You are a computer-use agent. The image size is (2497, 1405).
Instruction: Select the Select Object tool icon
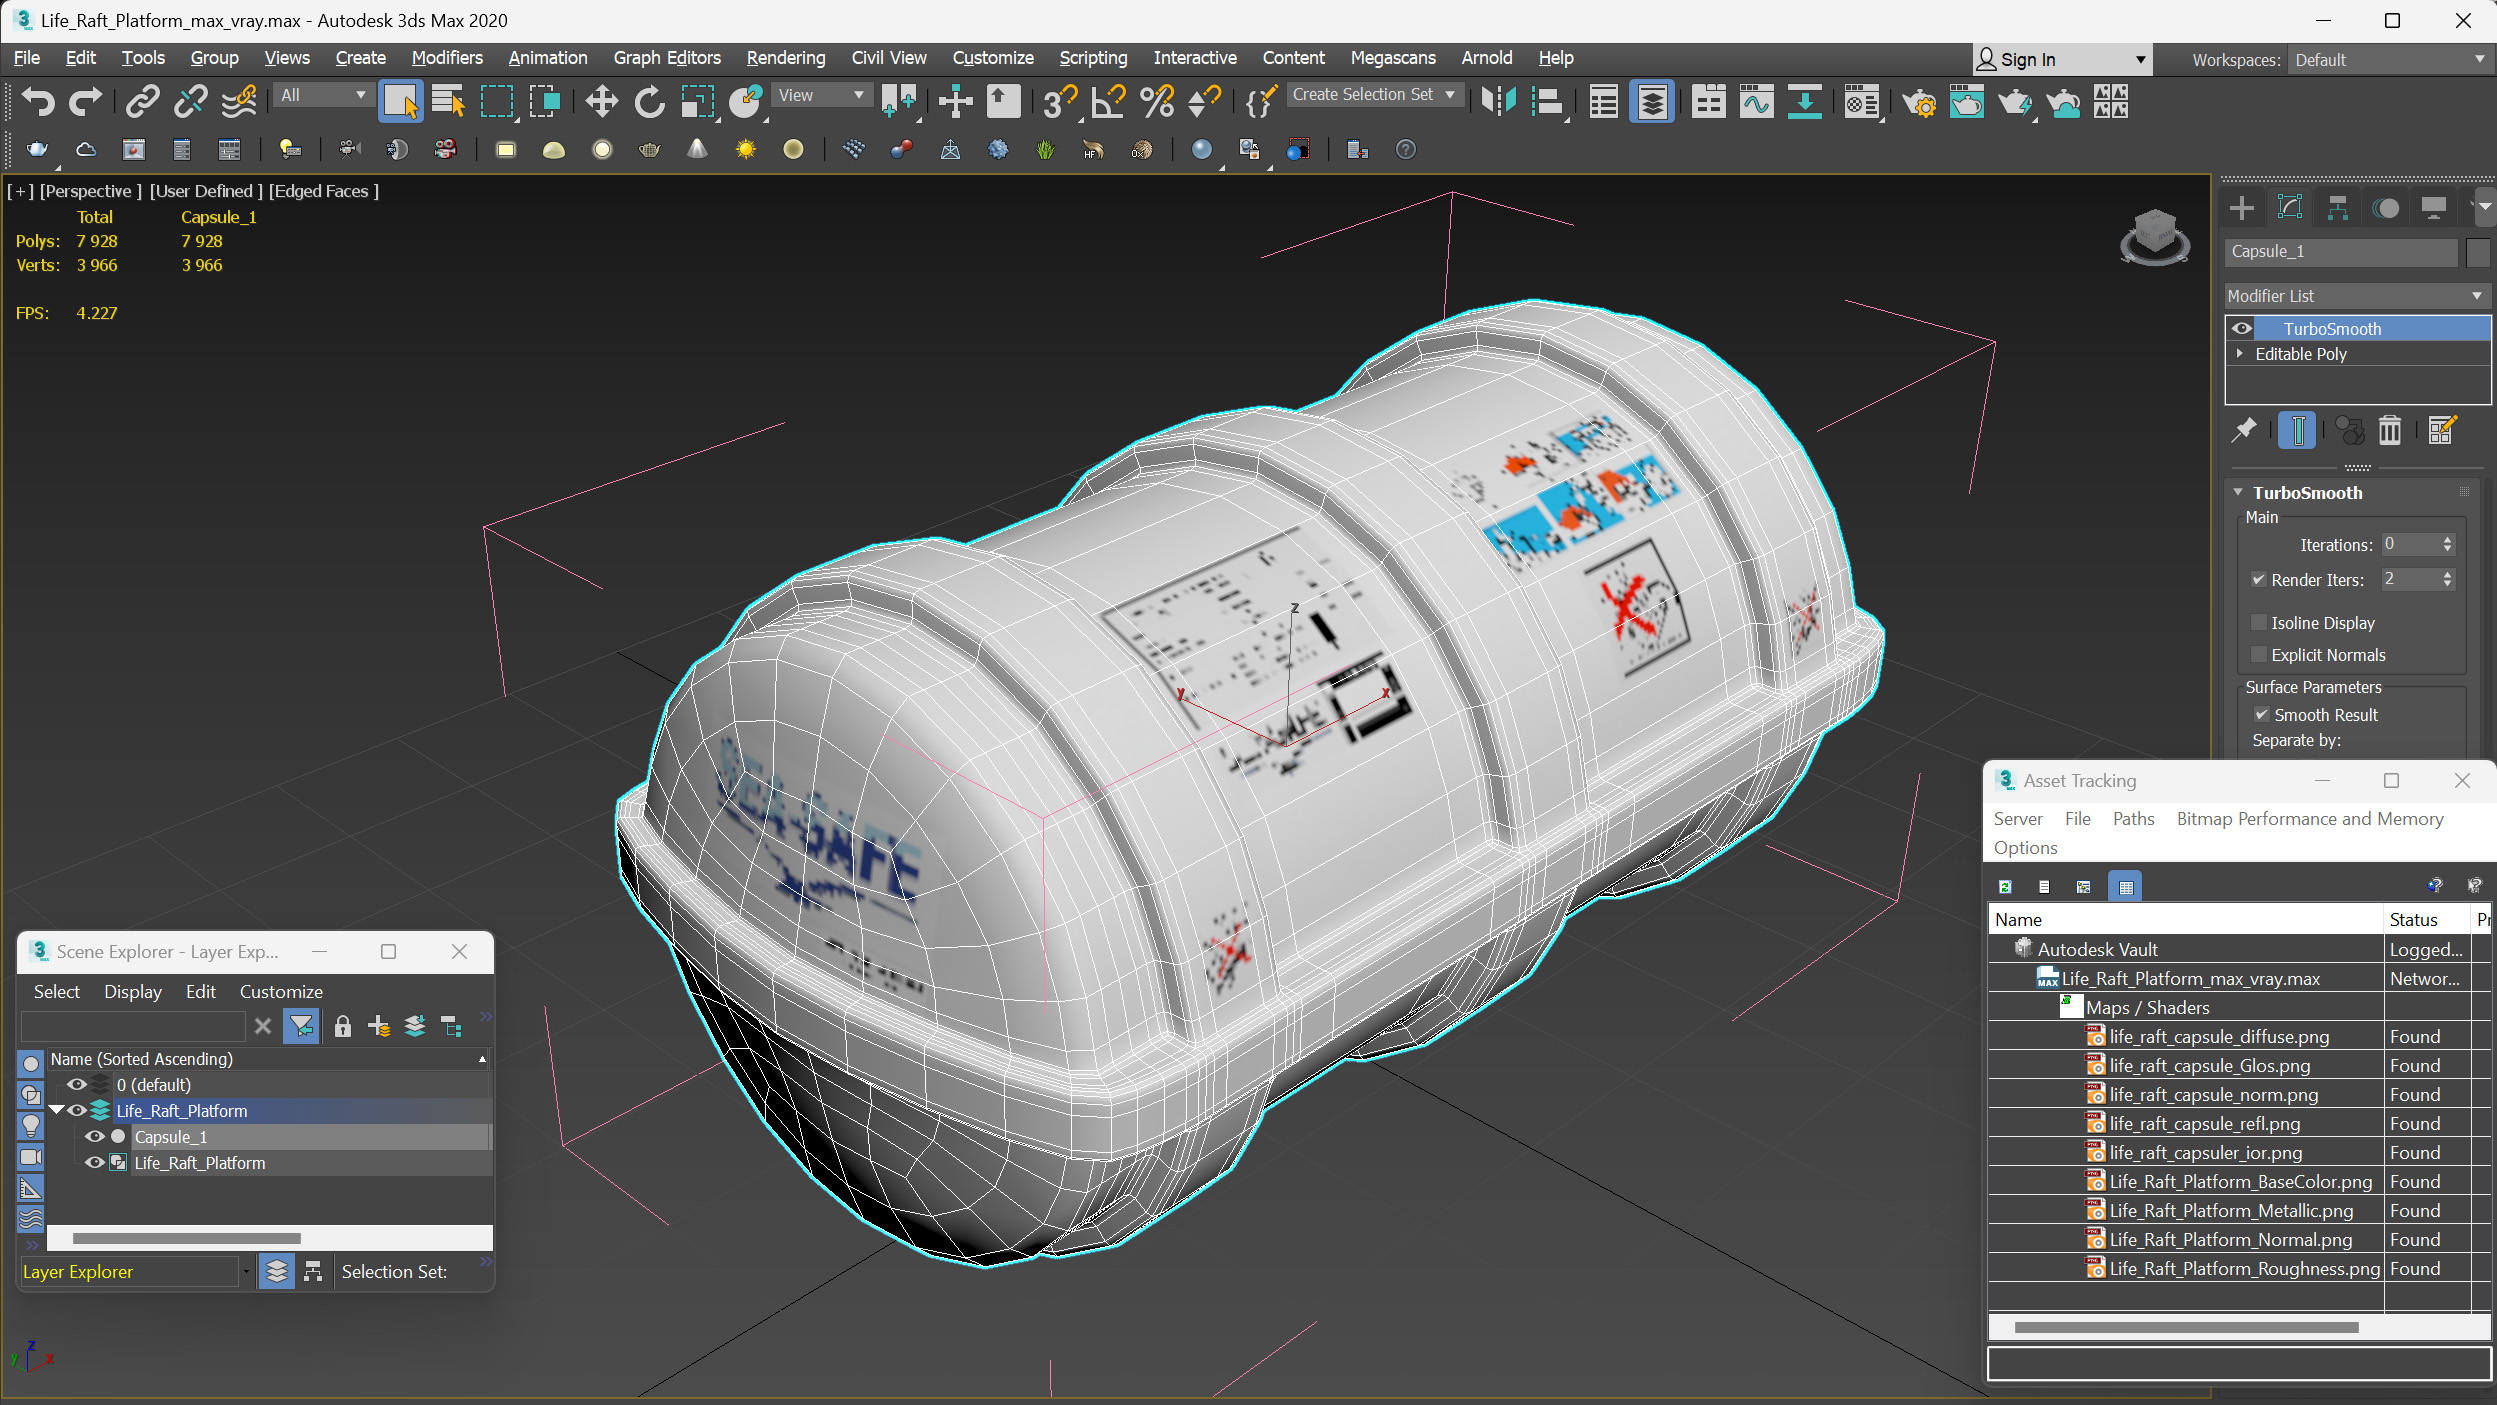[400, 103]
